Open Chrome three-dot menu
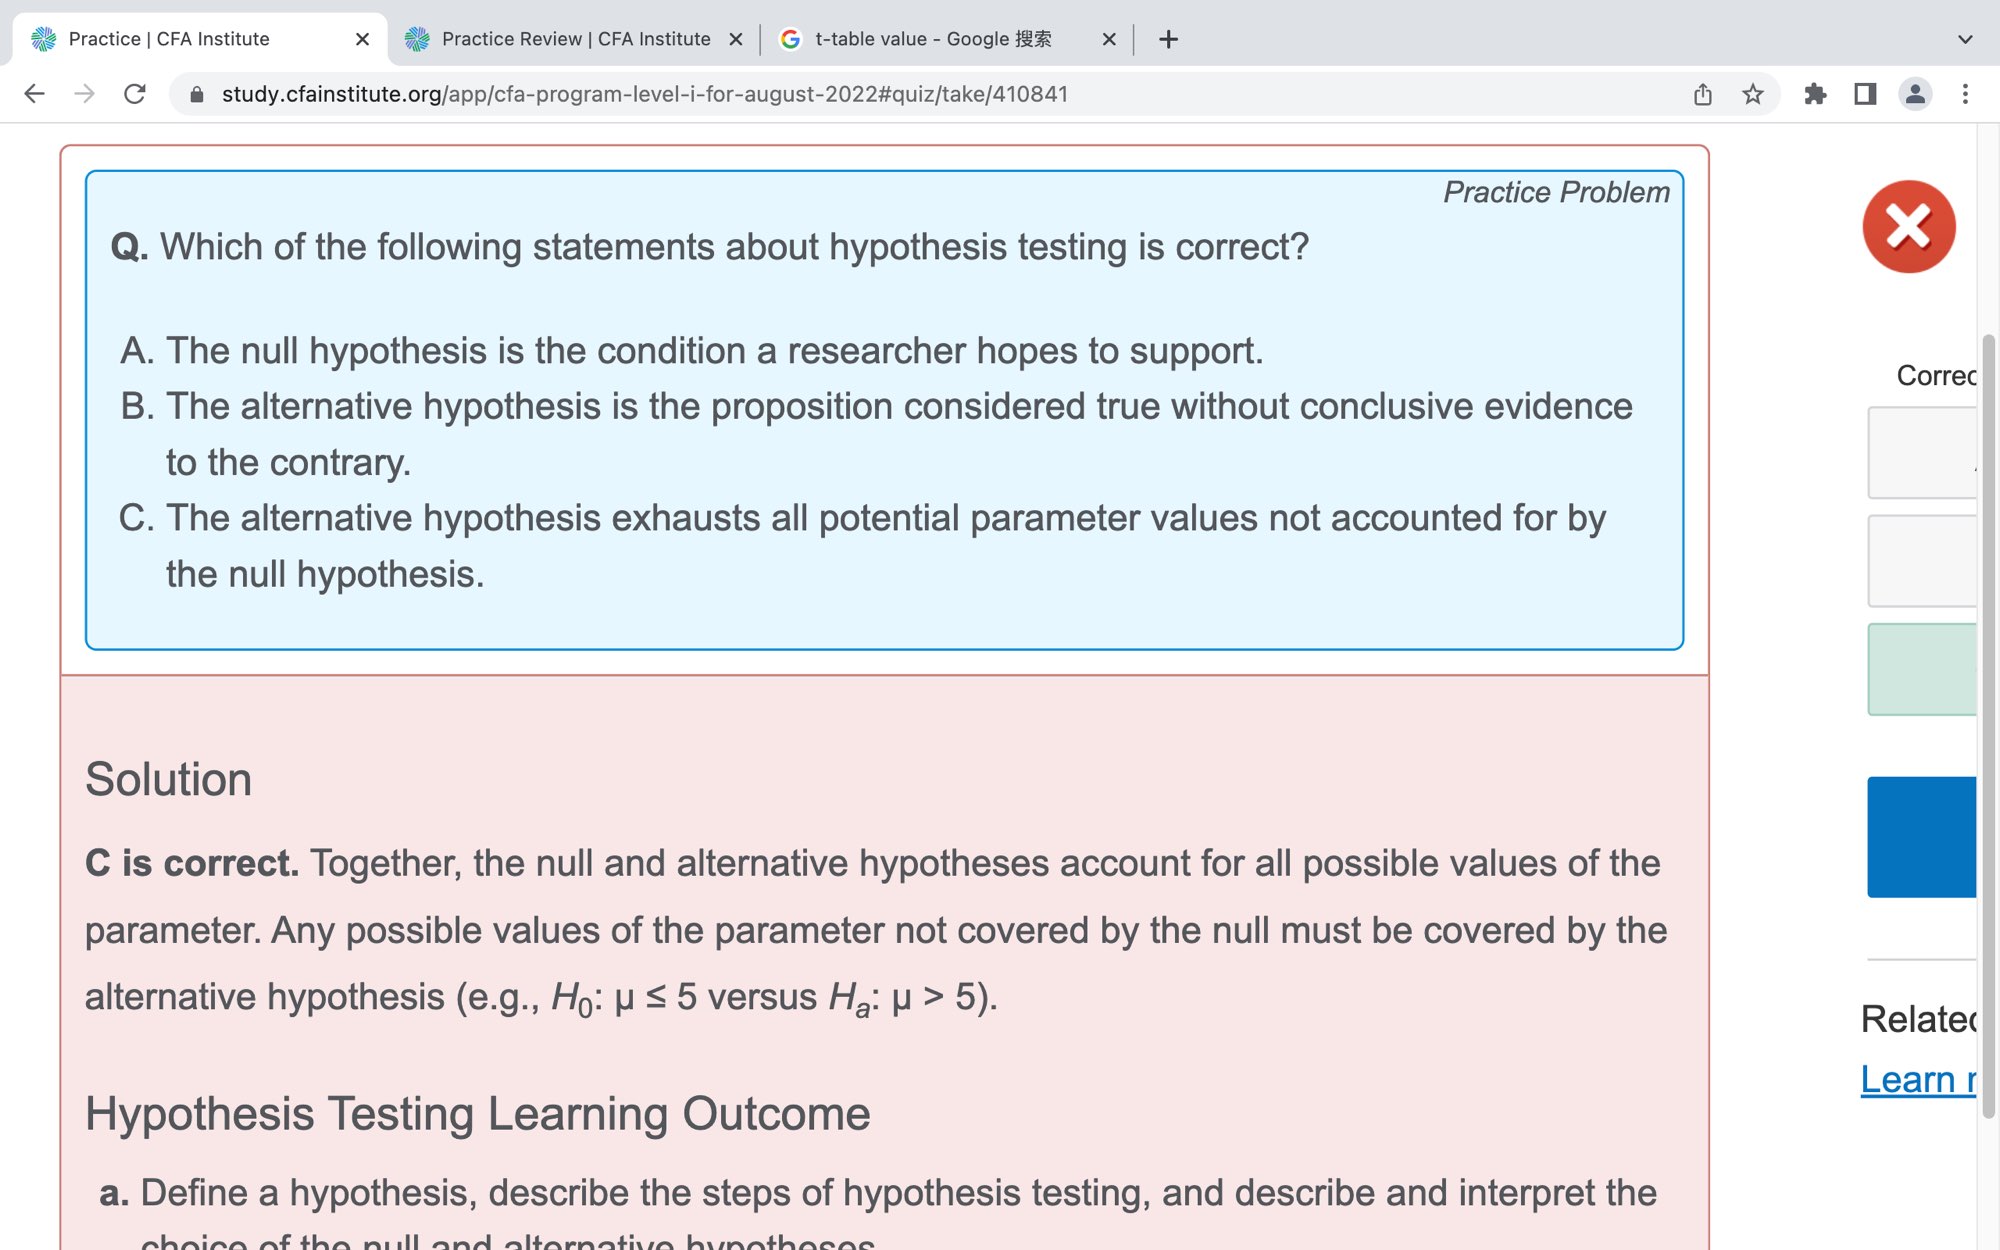2000x1250 pixels. click(1965, 94)
